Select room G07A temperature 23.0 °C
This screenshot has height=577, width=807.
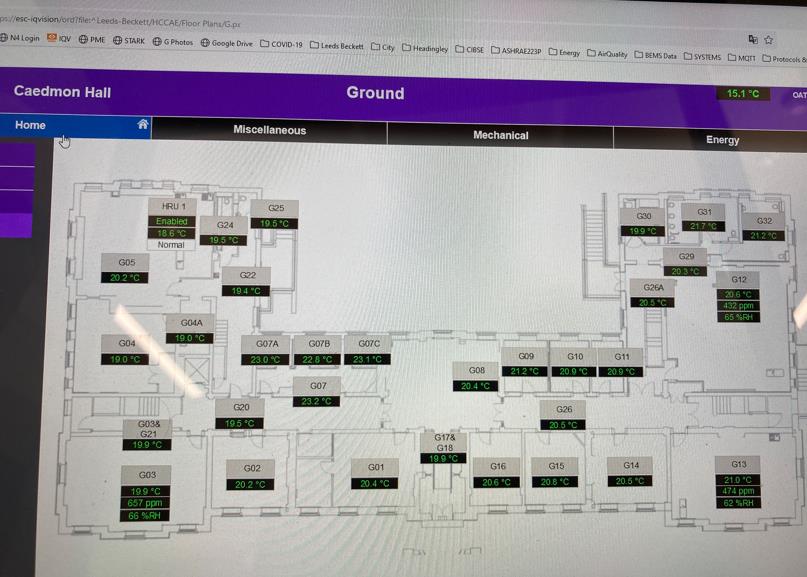click(265, 359)
